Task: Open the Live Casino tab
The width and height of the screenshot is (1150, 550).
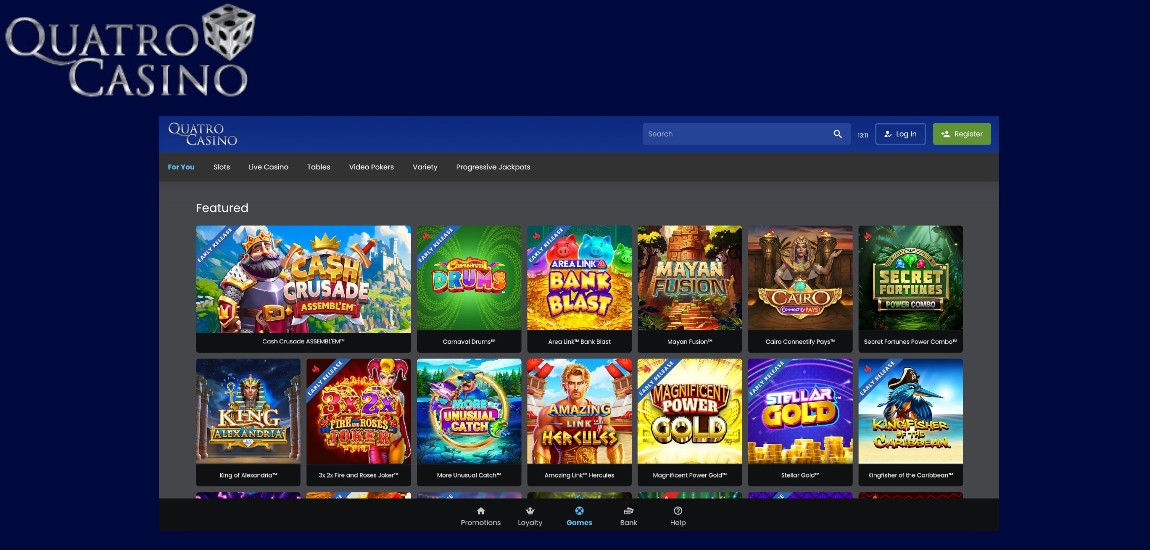Action: pos(268,167)
